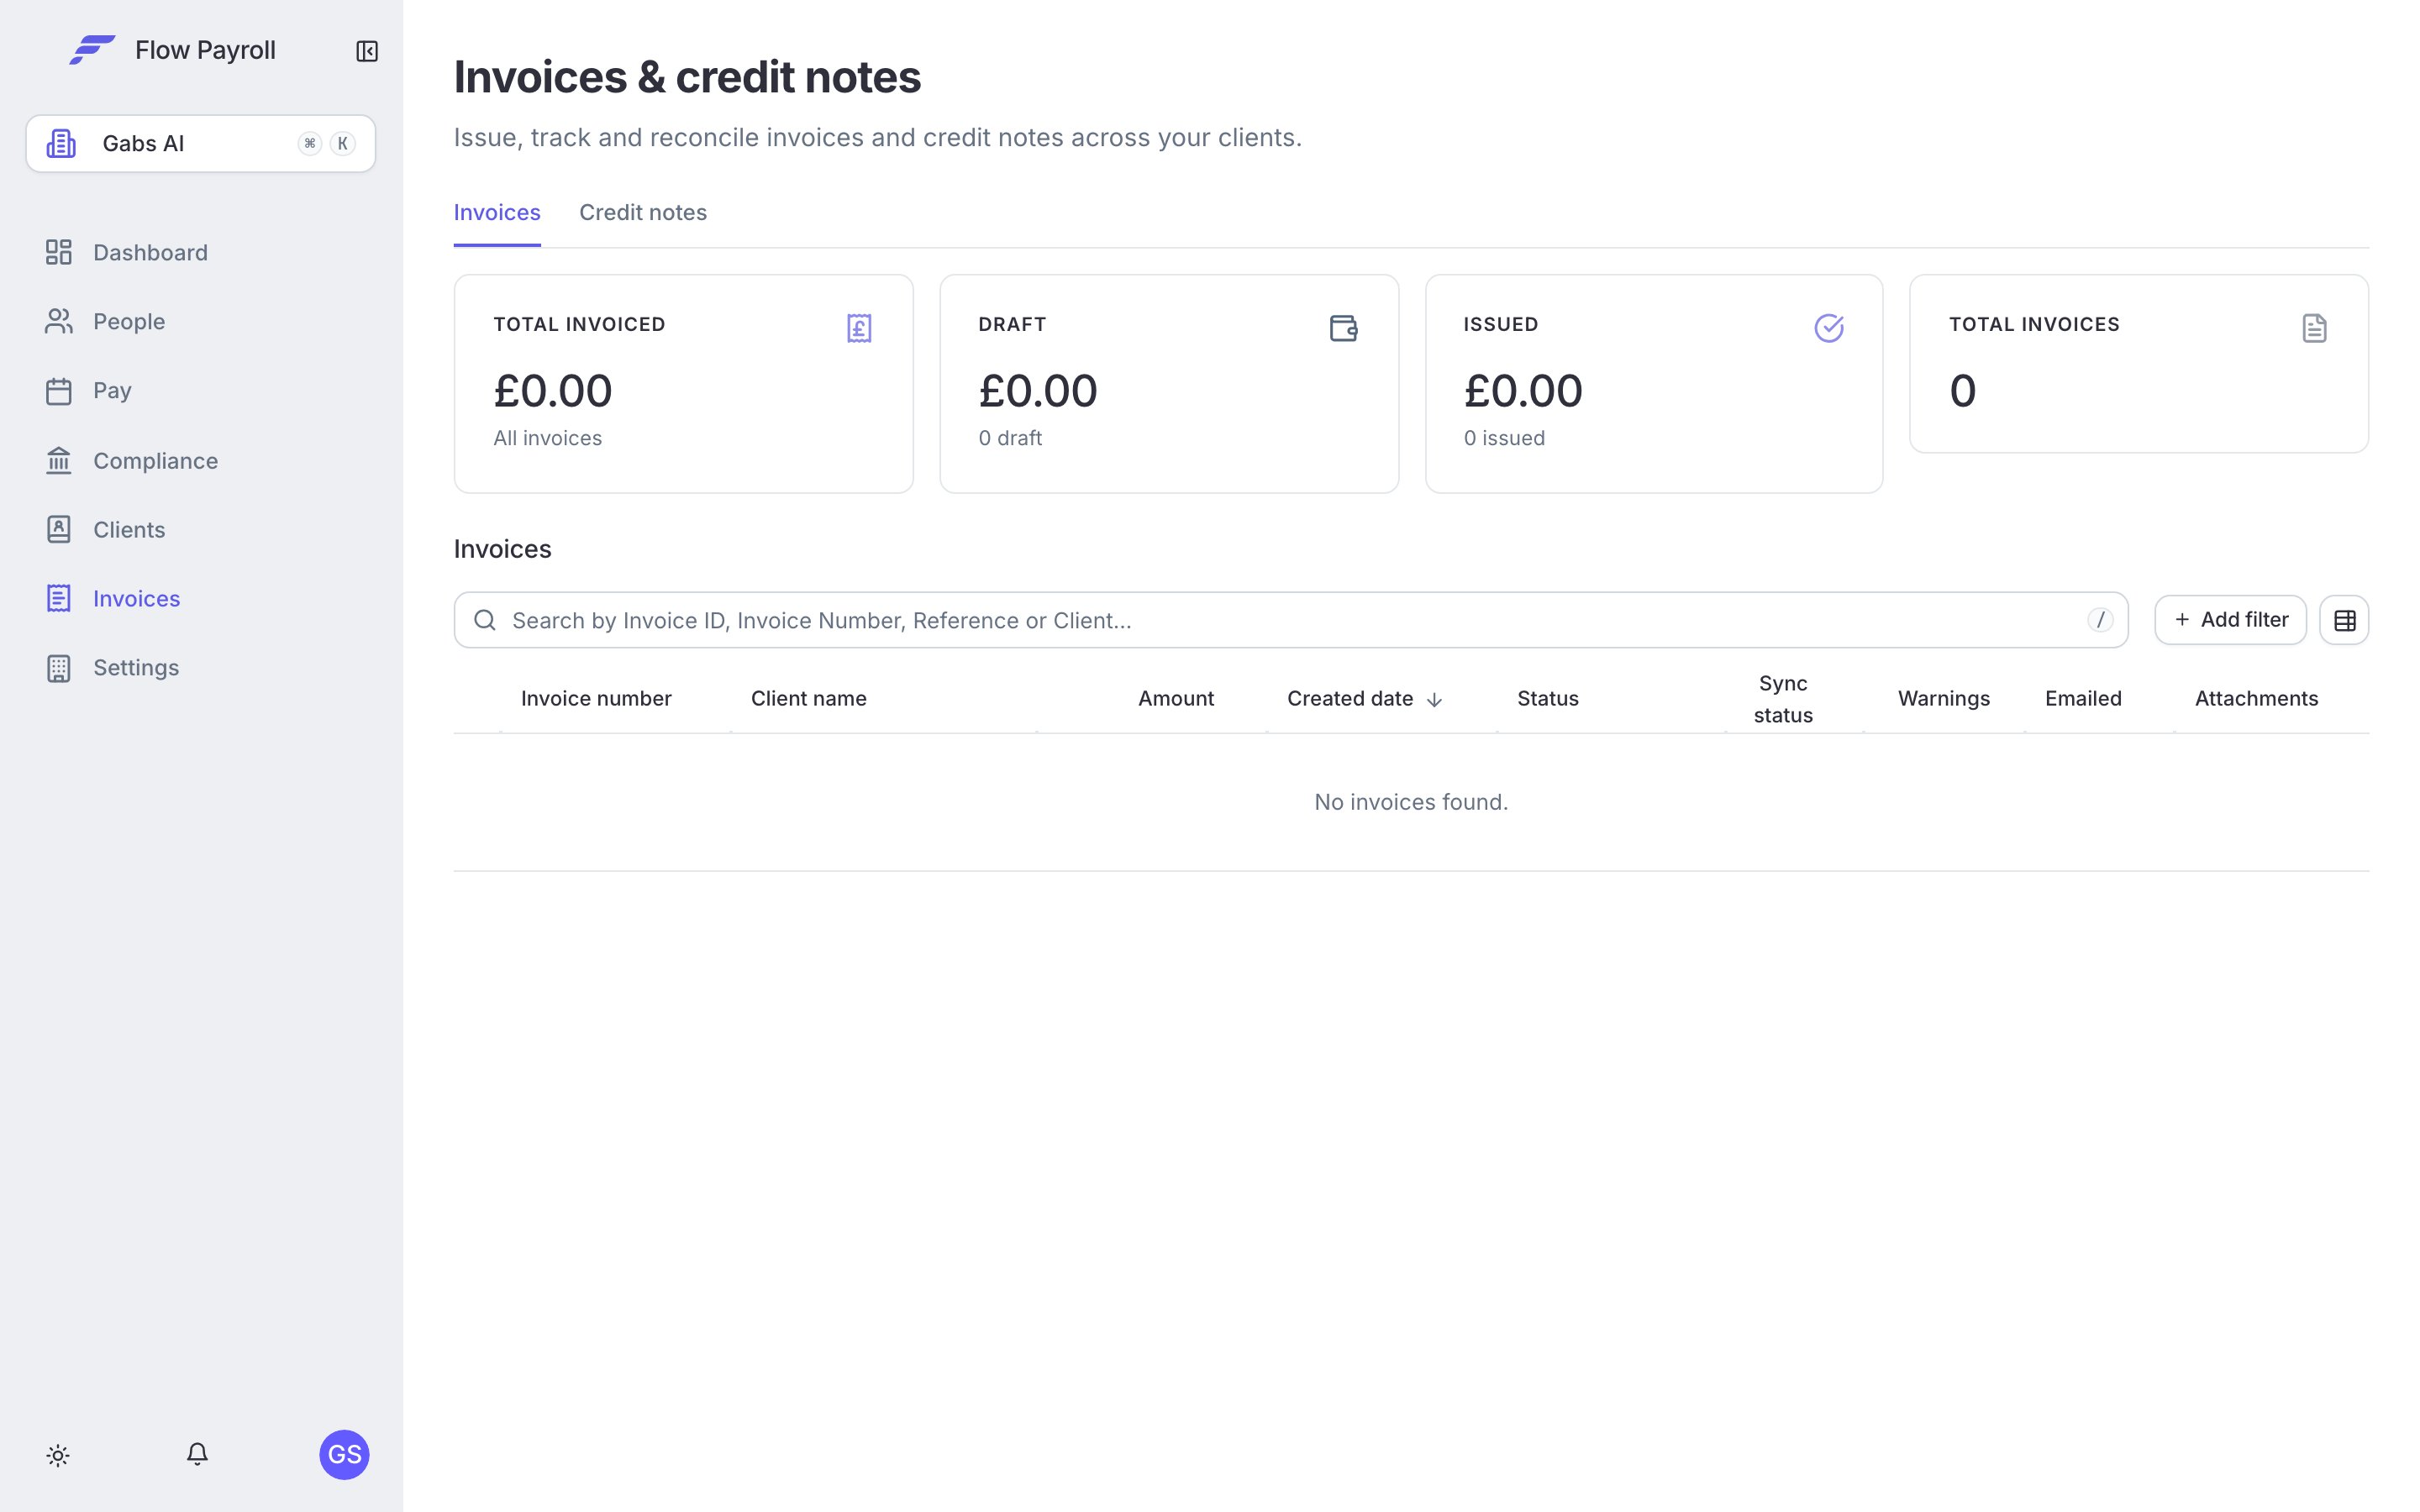Click the Total Invoiced pound receipt icon
Screen dimensions: 2420x1512
(859, 328)
